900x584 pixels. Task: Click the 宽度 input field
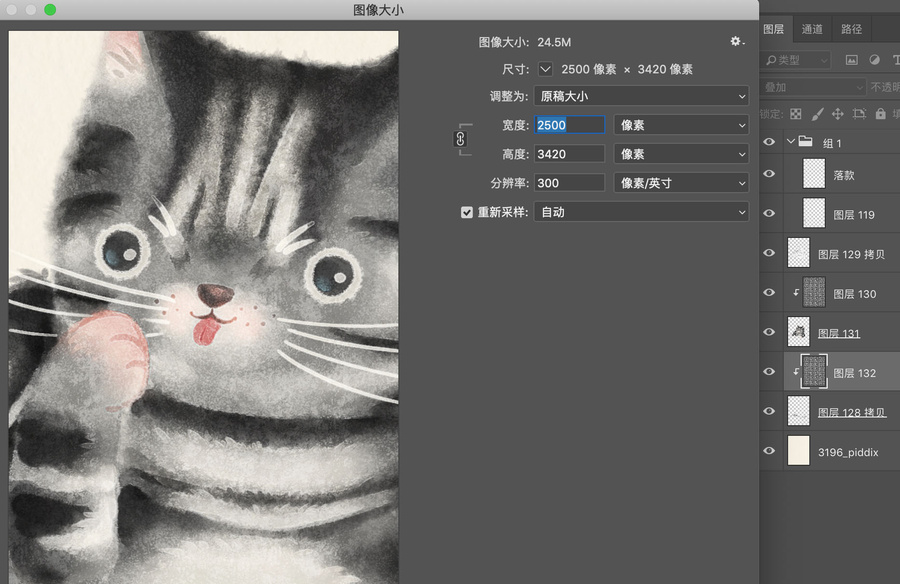pos(569,125)
